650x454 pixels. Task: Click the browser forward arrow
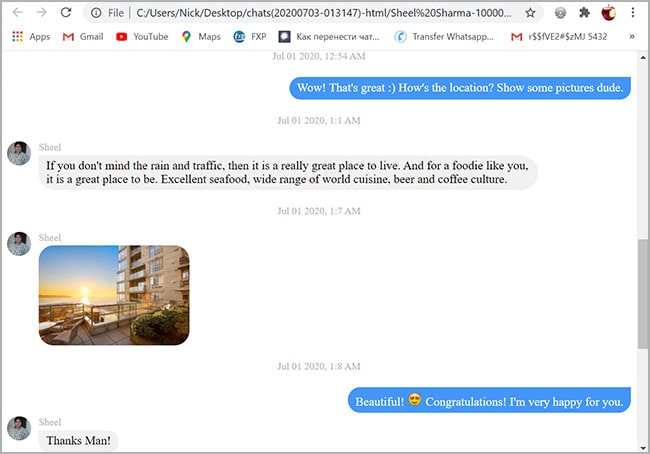click(x=41, y=12)
